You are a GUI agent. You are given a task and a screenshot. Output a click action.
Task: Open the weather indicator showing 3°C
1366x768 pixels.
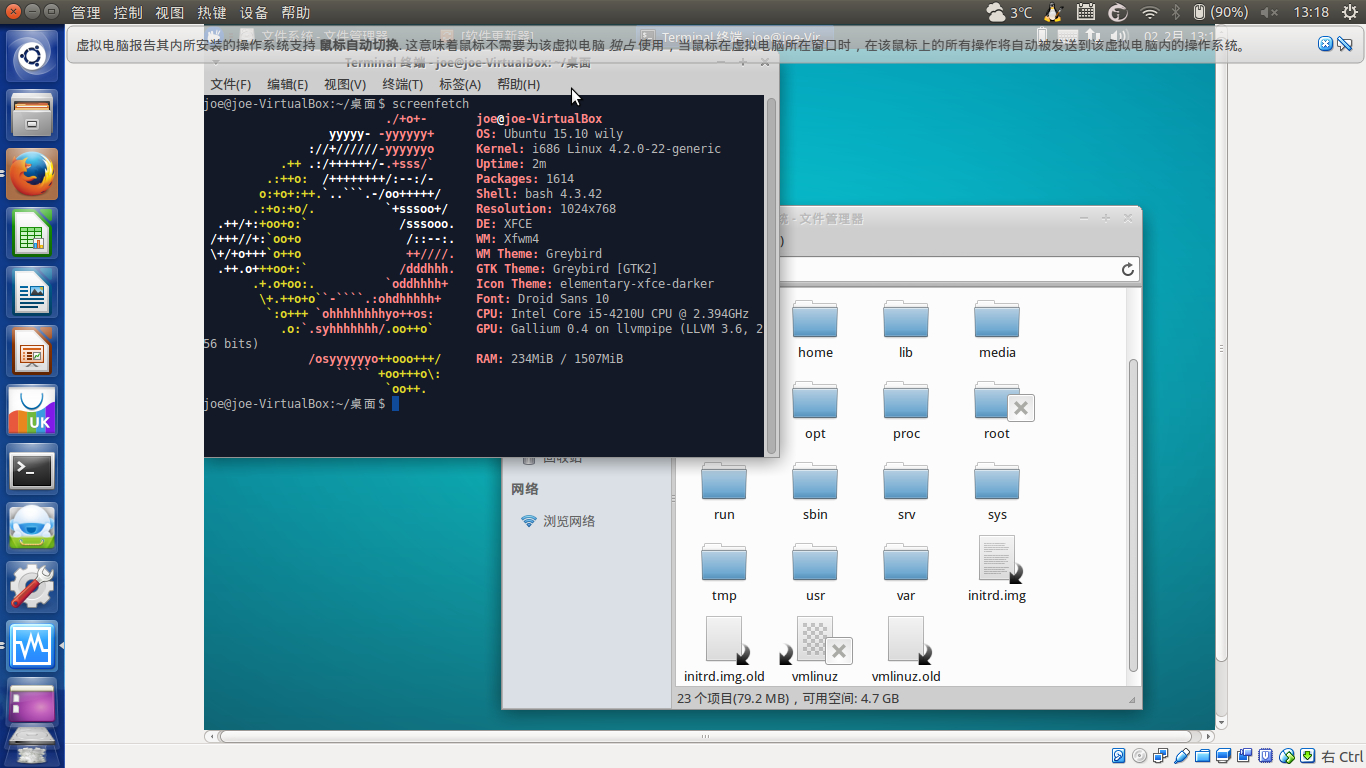click(1009, 12)
